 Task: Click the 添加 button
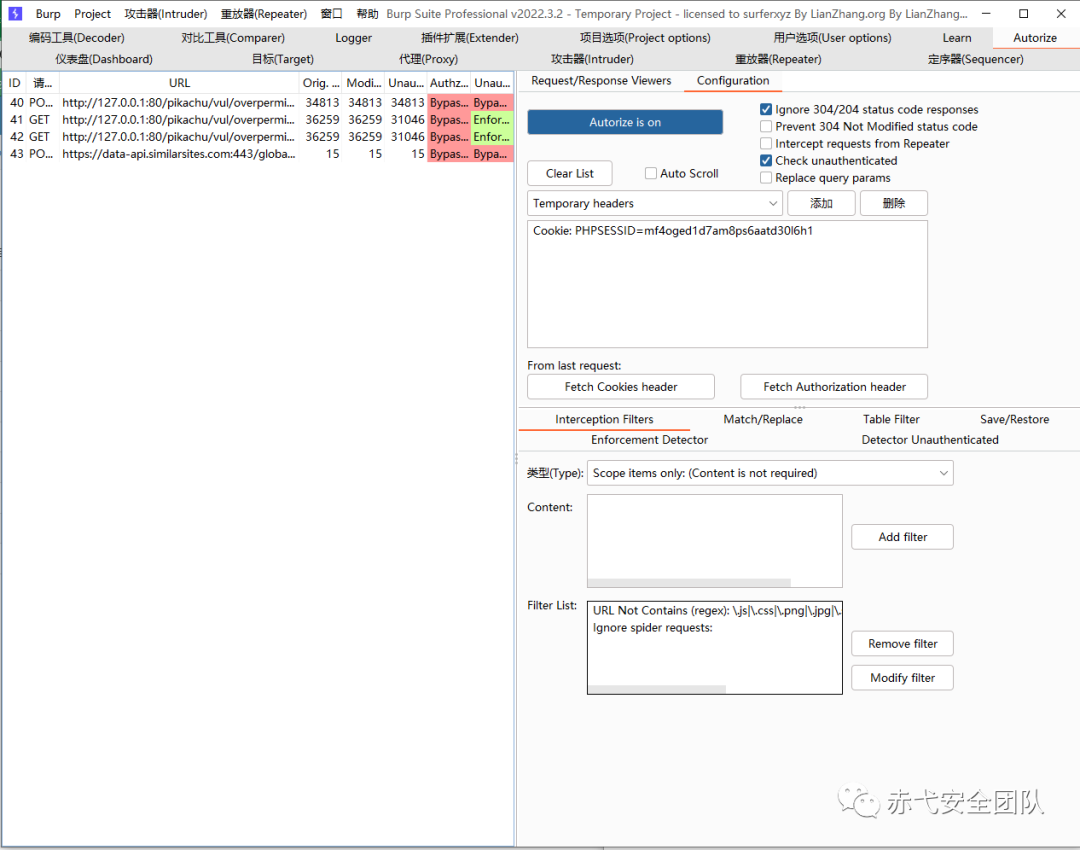(821, 203)
